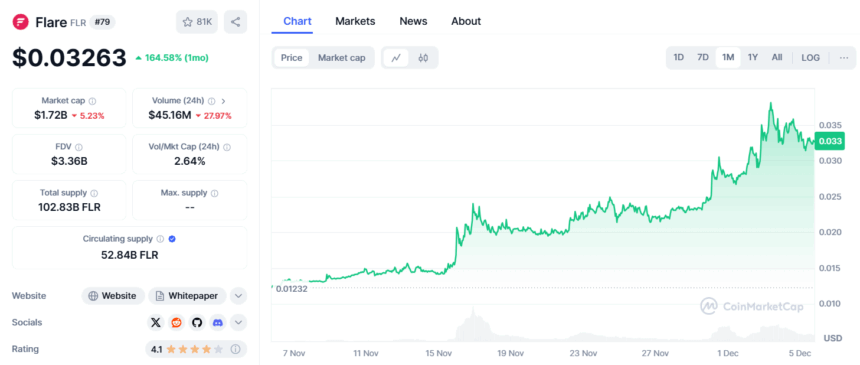Open the Website link button
Screen dimensions: 860x365
click(x=113, y=296)
